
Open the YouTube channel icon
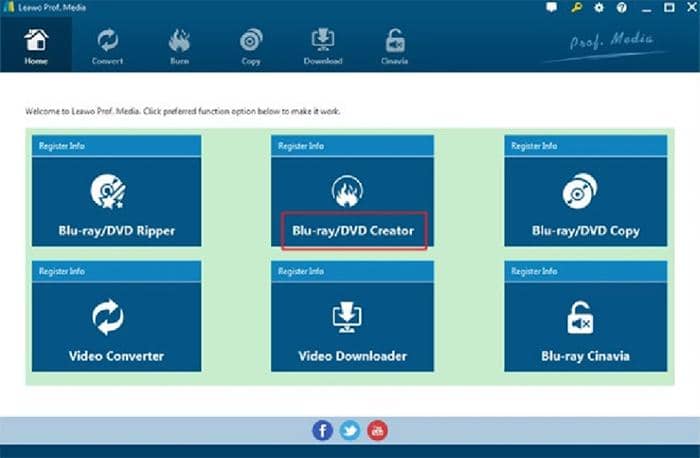(x=377, y=431)
